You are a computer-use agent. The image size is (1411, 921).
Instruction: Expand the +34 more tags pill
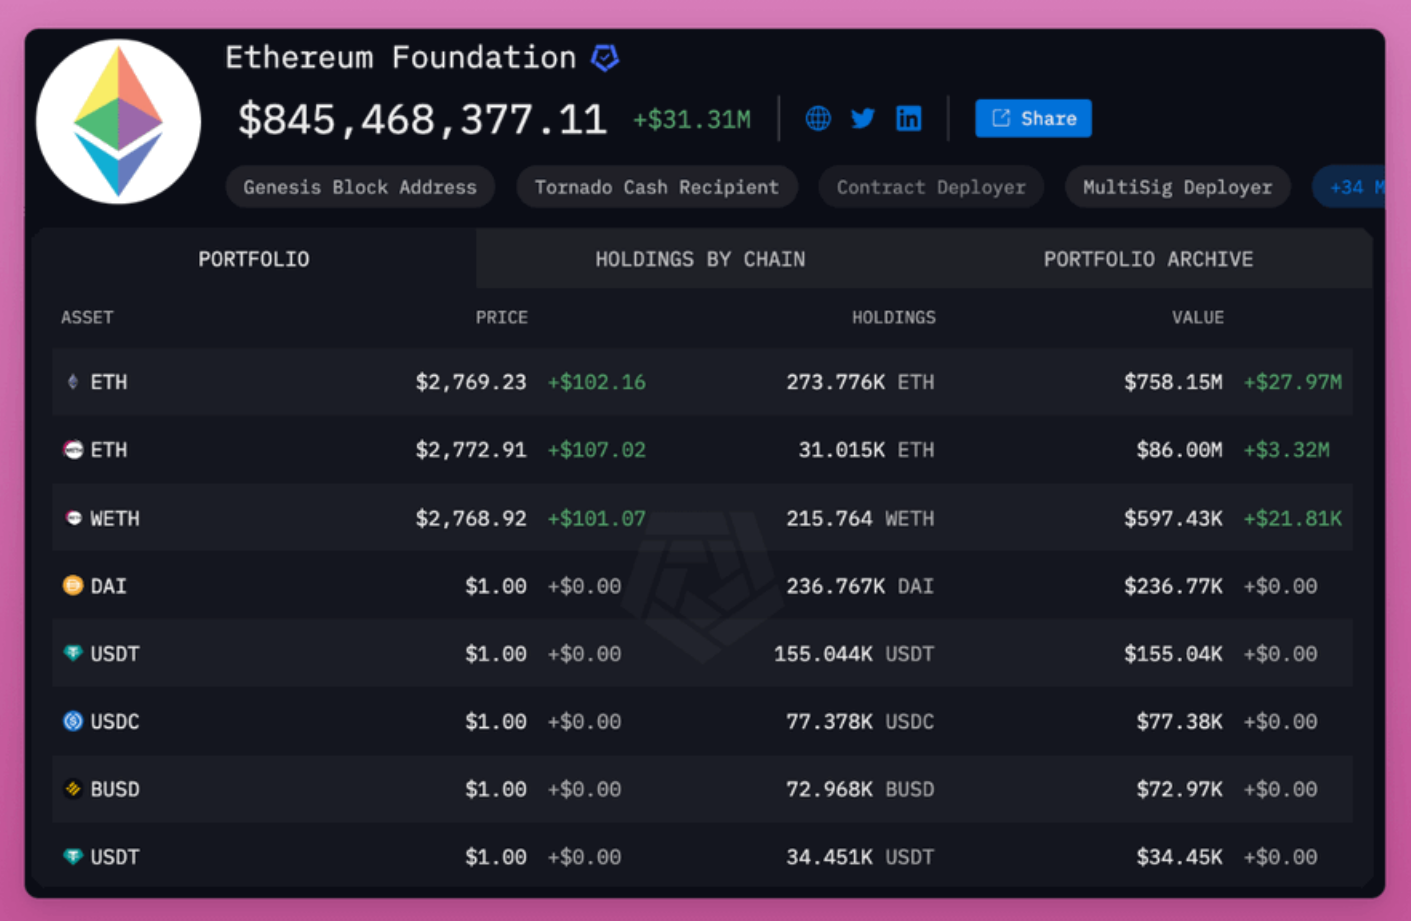click(1349, 187)
